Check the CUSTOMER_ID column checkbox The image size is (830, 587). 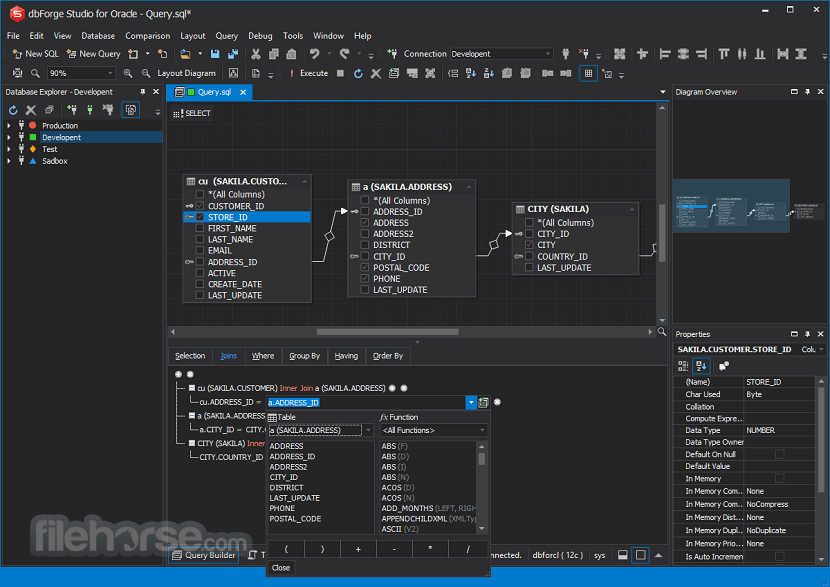click(x=200, y=205)
